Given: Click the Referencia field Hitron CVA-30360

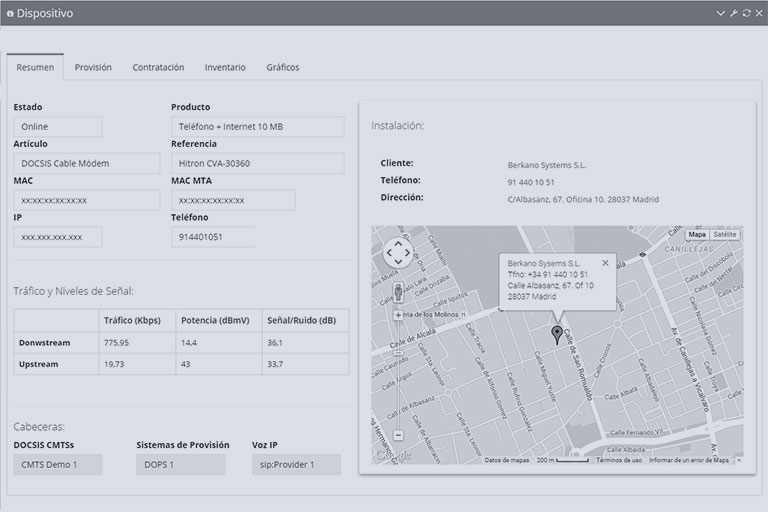Looking at the screenshot, I should point(258,163).
